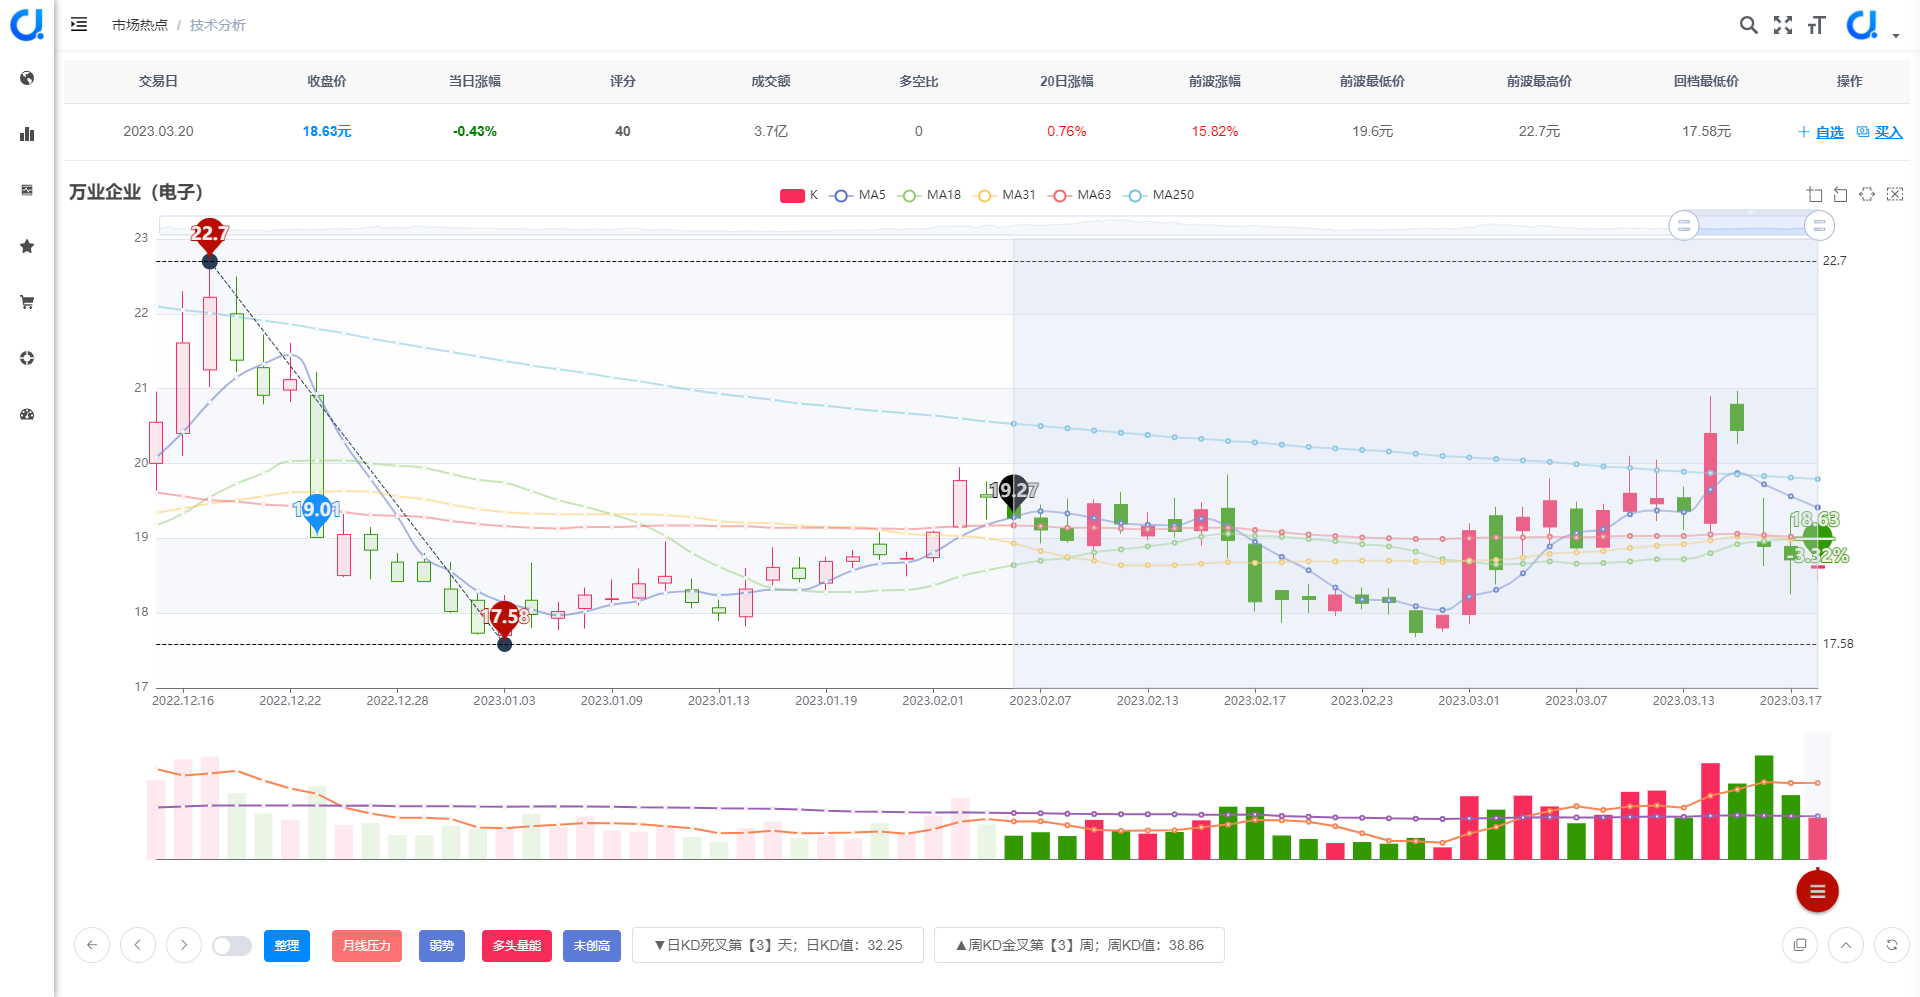Expand the user avatar dropdown arrow
Screen dimensions: 1920x997
1896,35
